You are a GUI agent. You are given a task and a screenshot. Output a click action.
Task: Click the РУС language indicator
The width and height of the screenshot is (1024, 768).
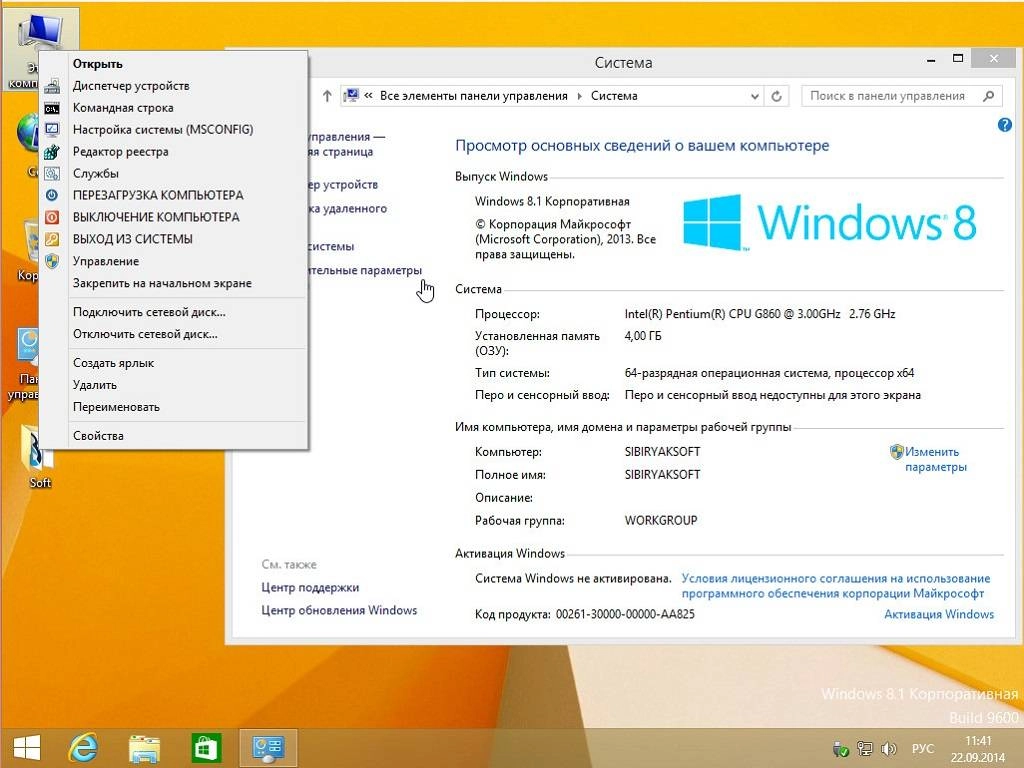(x=922, y=748)
